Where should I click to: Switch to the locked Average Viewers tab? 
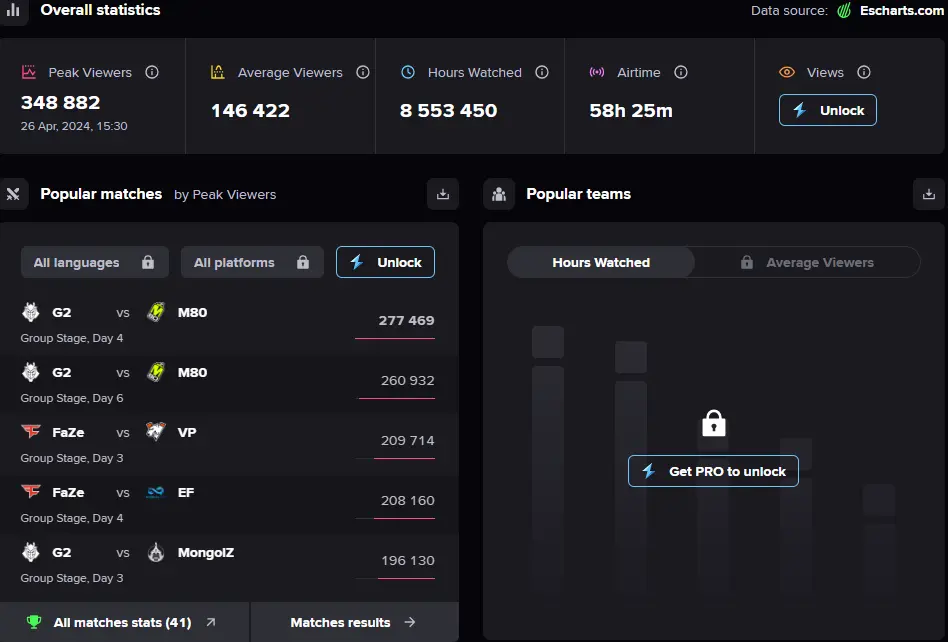click(x=807, y=262)
